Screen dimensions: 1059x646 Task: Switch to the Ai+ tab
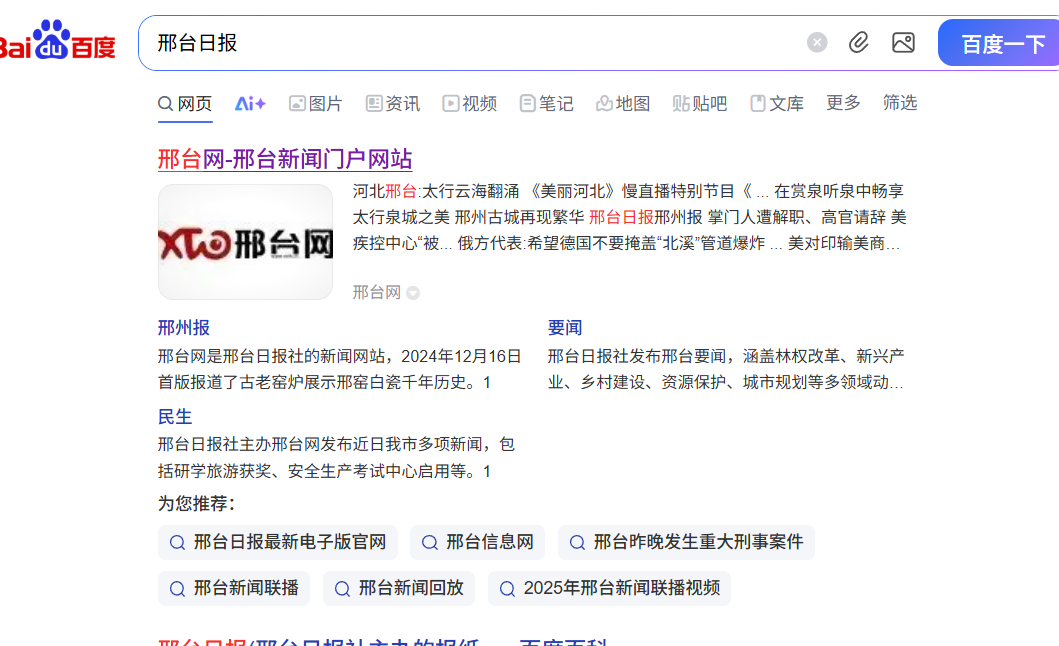[250, 103]
